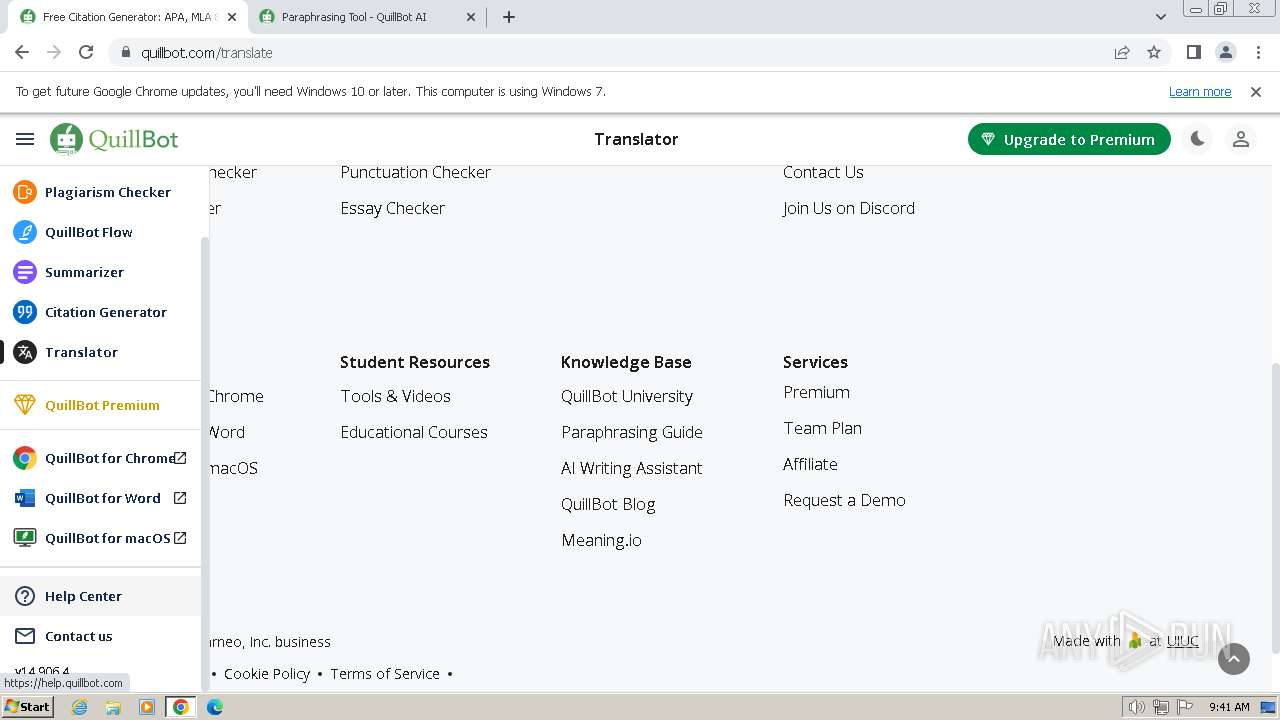Click the Plagiarism Checker sidebar icon

click(x=25, y=192)
